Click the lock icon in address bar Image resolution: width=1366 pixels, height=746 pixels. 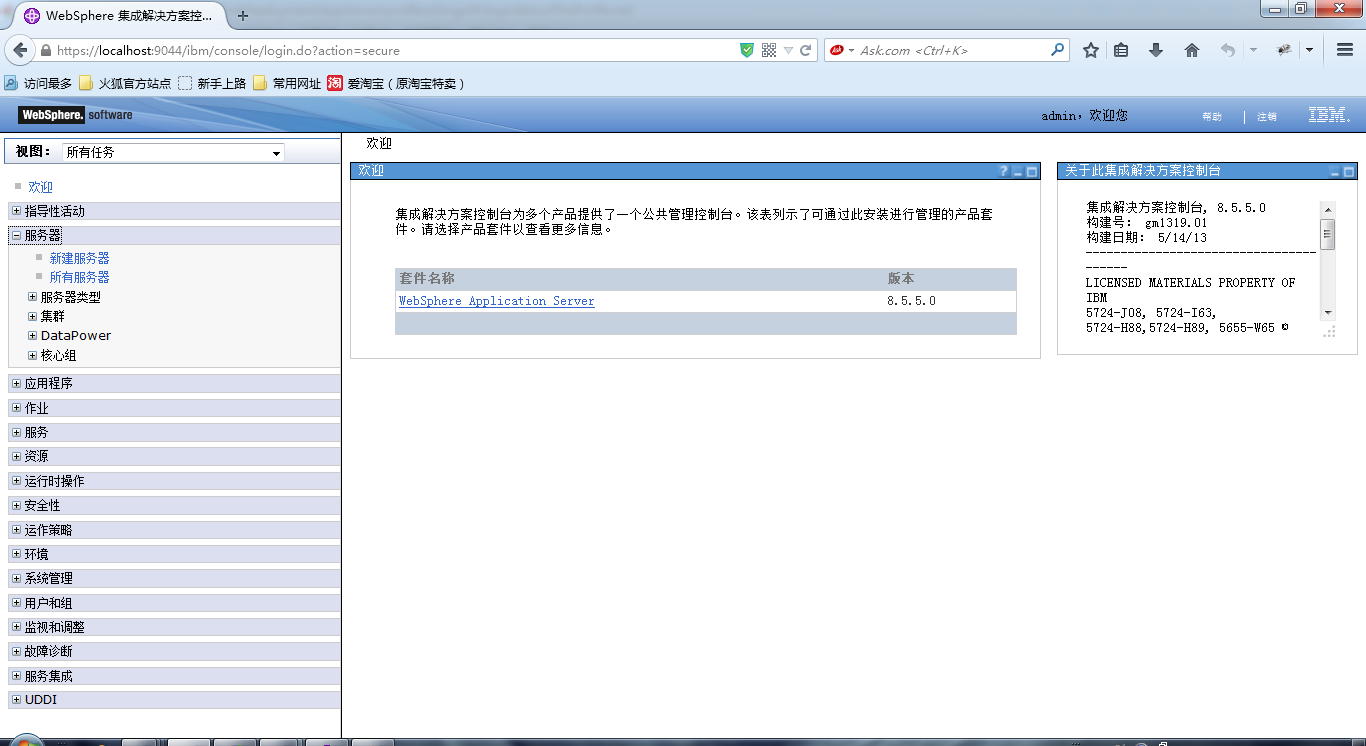tap(46, 50)
